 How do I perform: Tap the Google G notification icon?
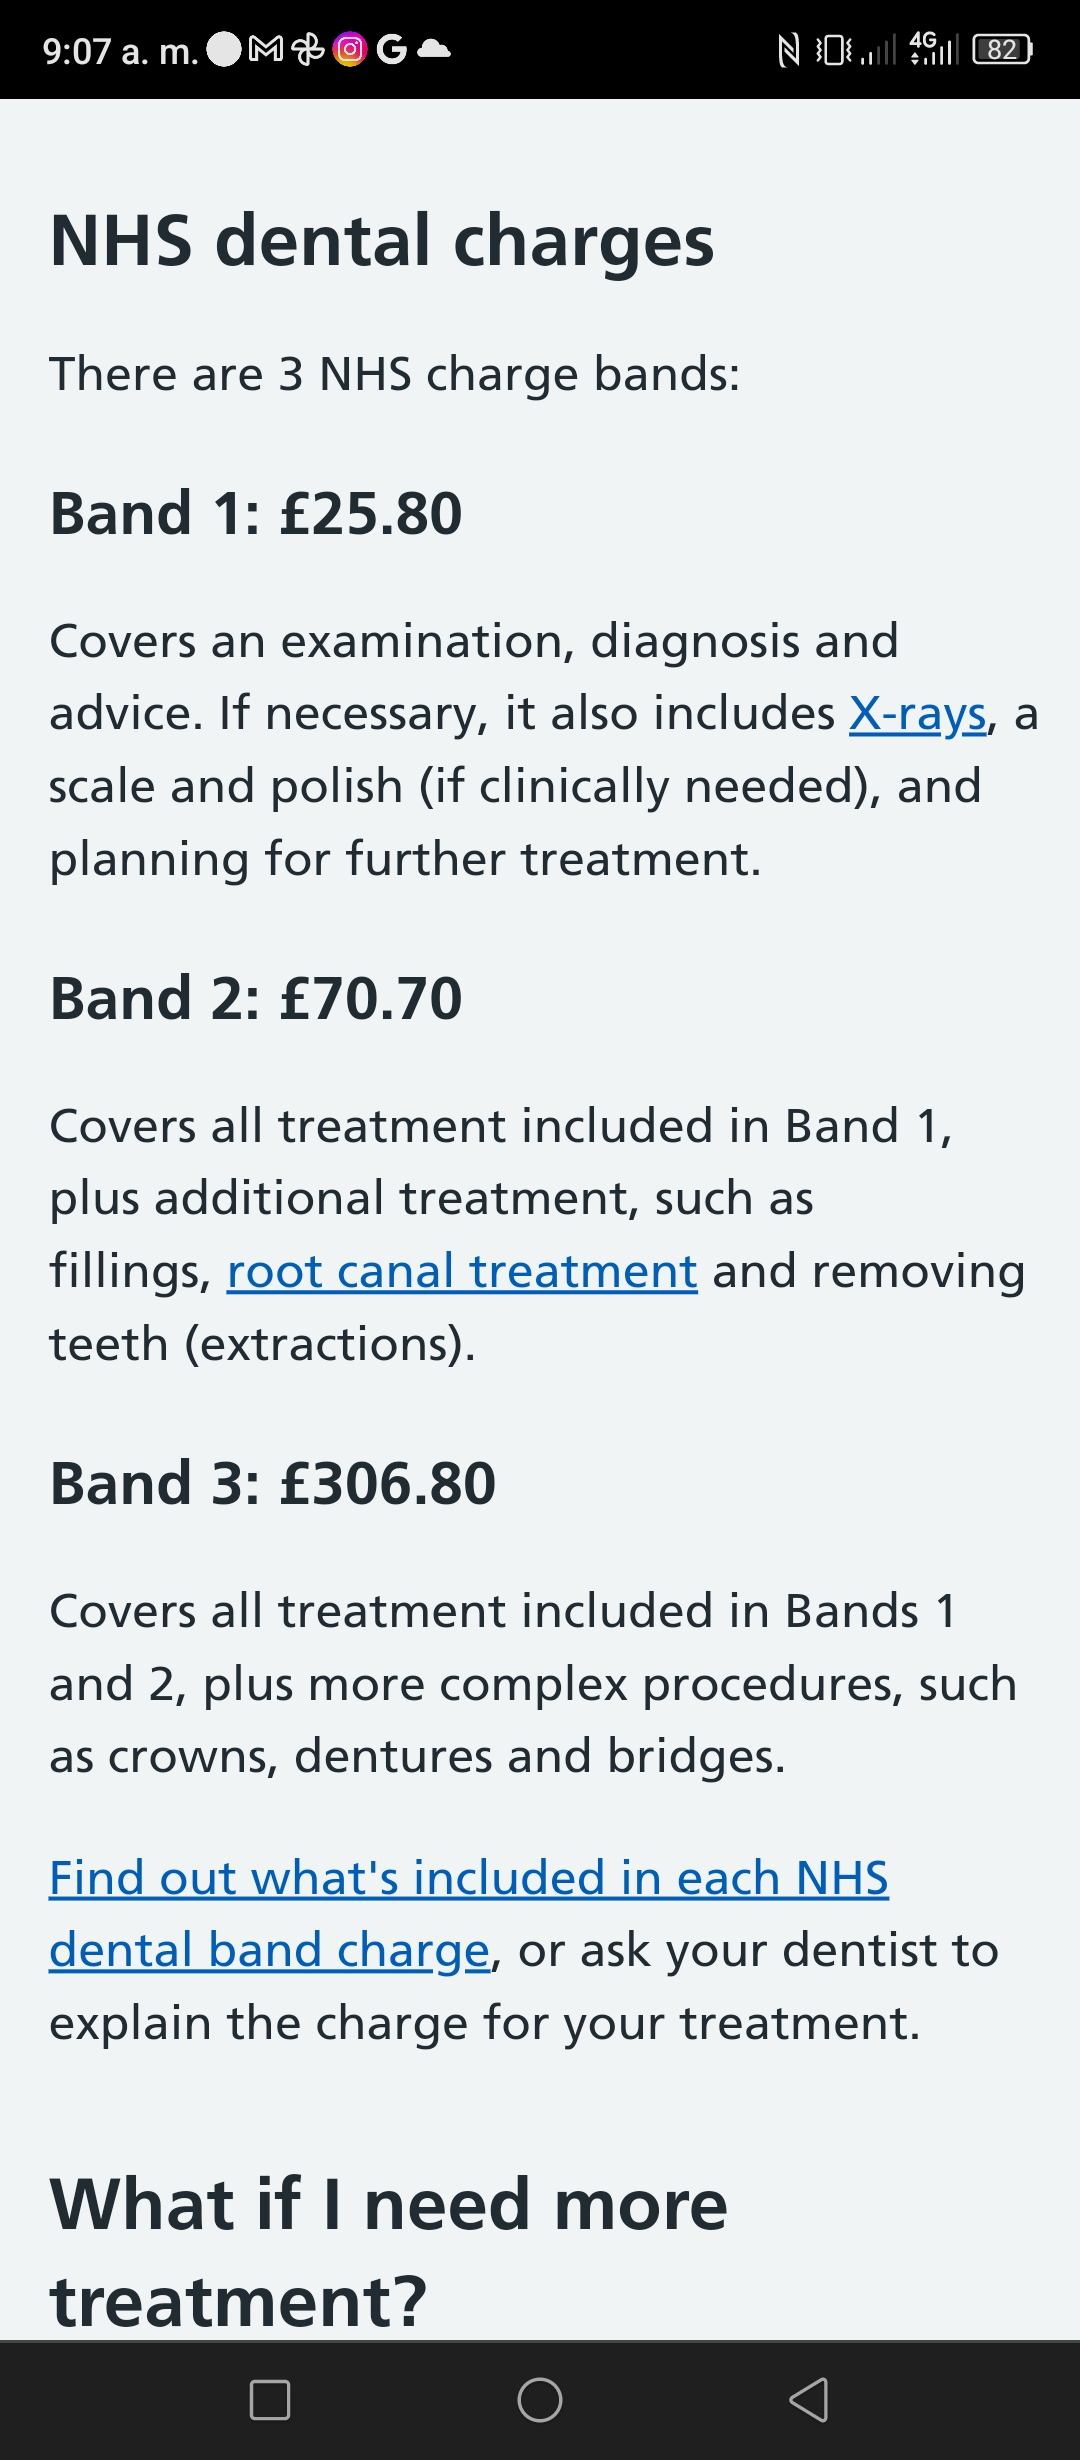tap(391, 49)
